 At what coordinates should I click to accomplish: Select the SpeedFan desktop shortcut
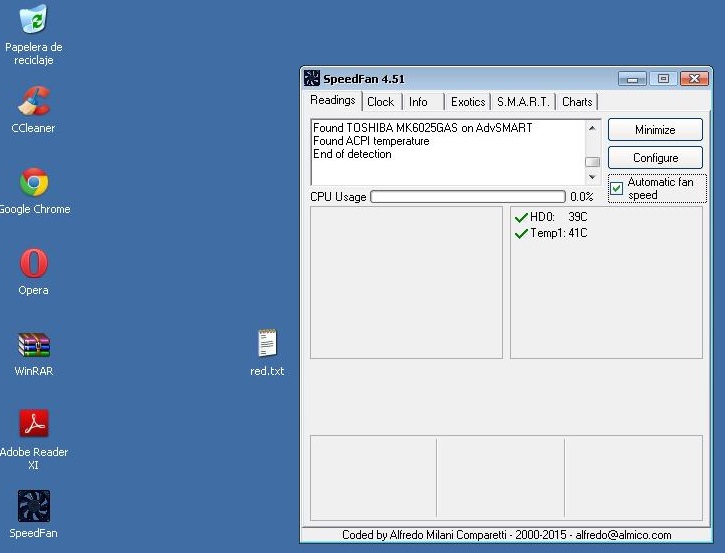(34, 506)
